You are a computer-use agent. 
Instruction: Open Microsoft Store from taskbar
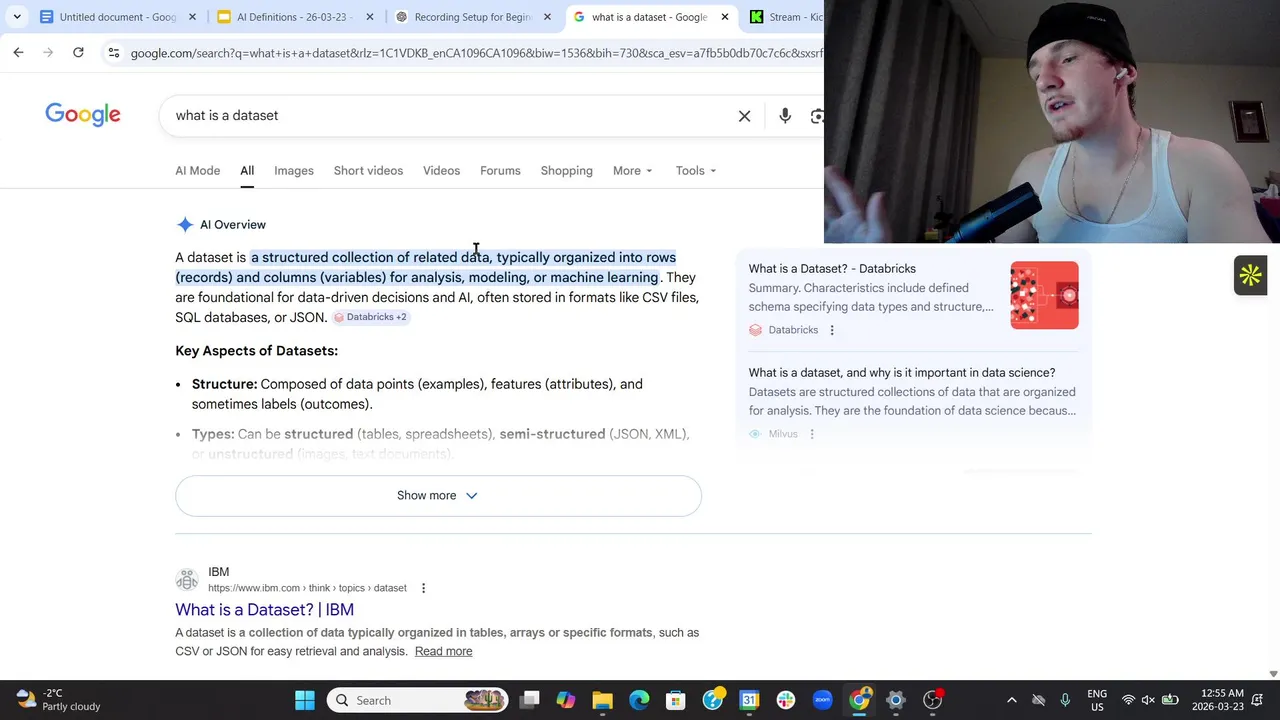coord(676,700)
